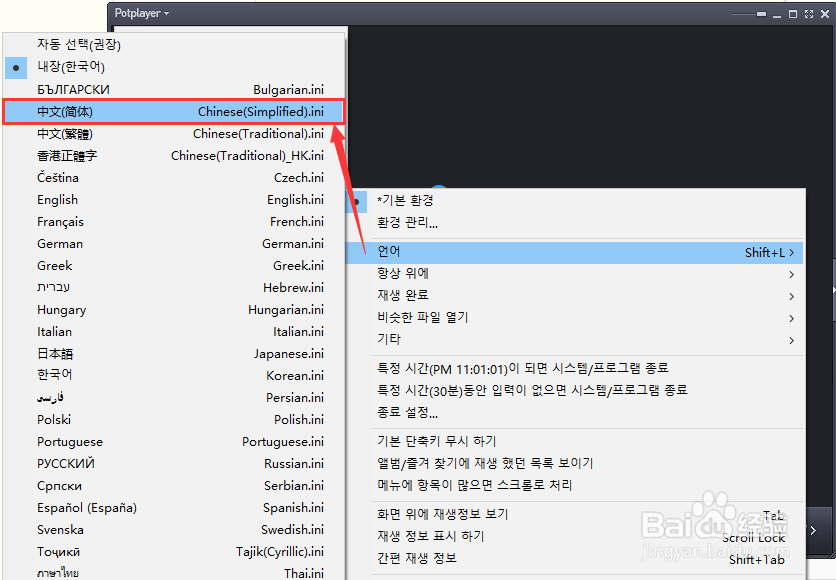Open 환경 관리... settings management
The image size is (836, 580).
tap(575, 223)
